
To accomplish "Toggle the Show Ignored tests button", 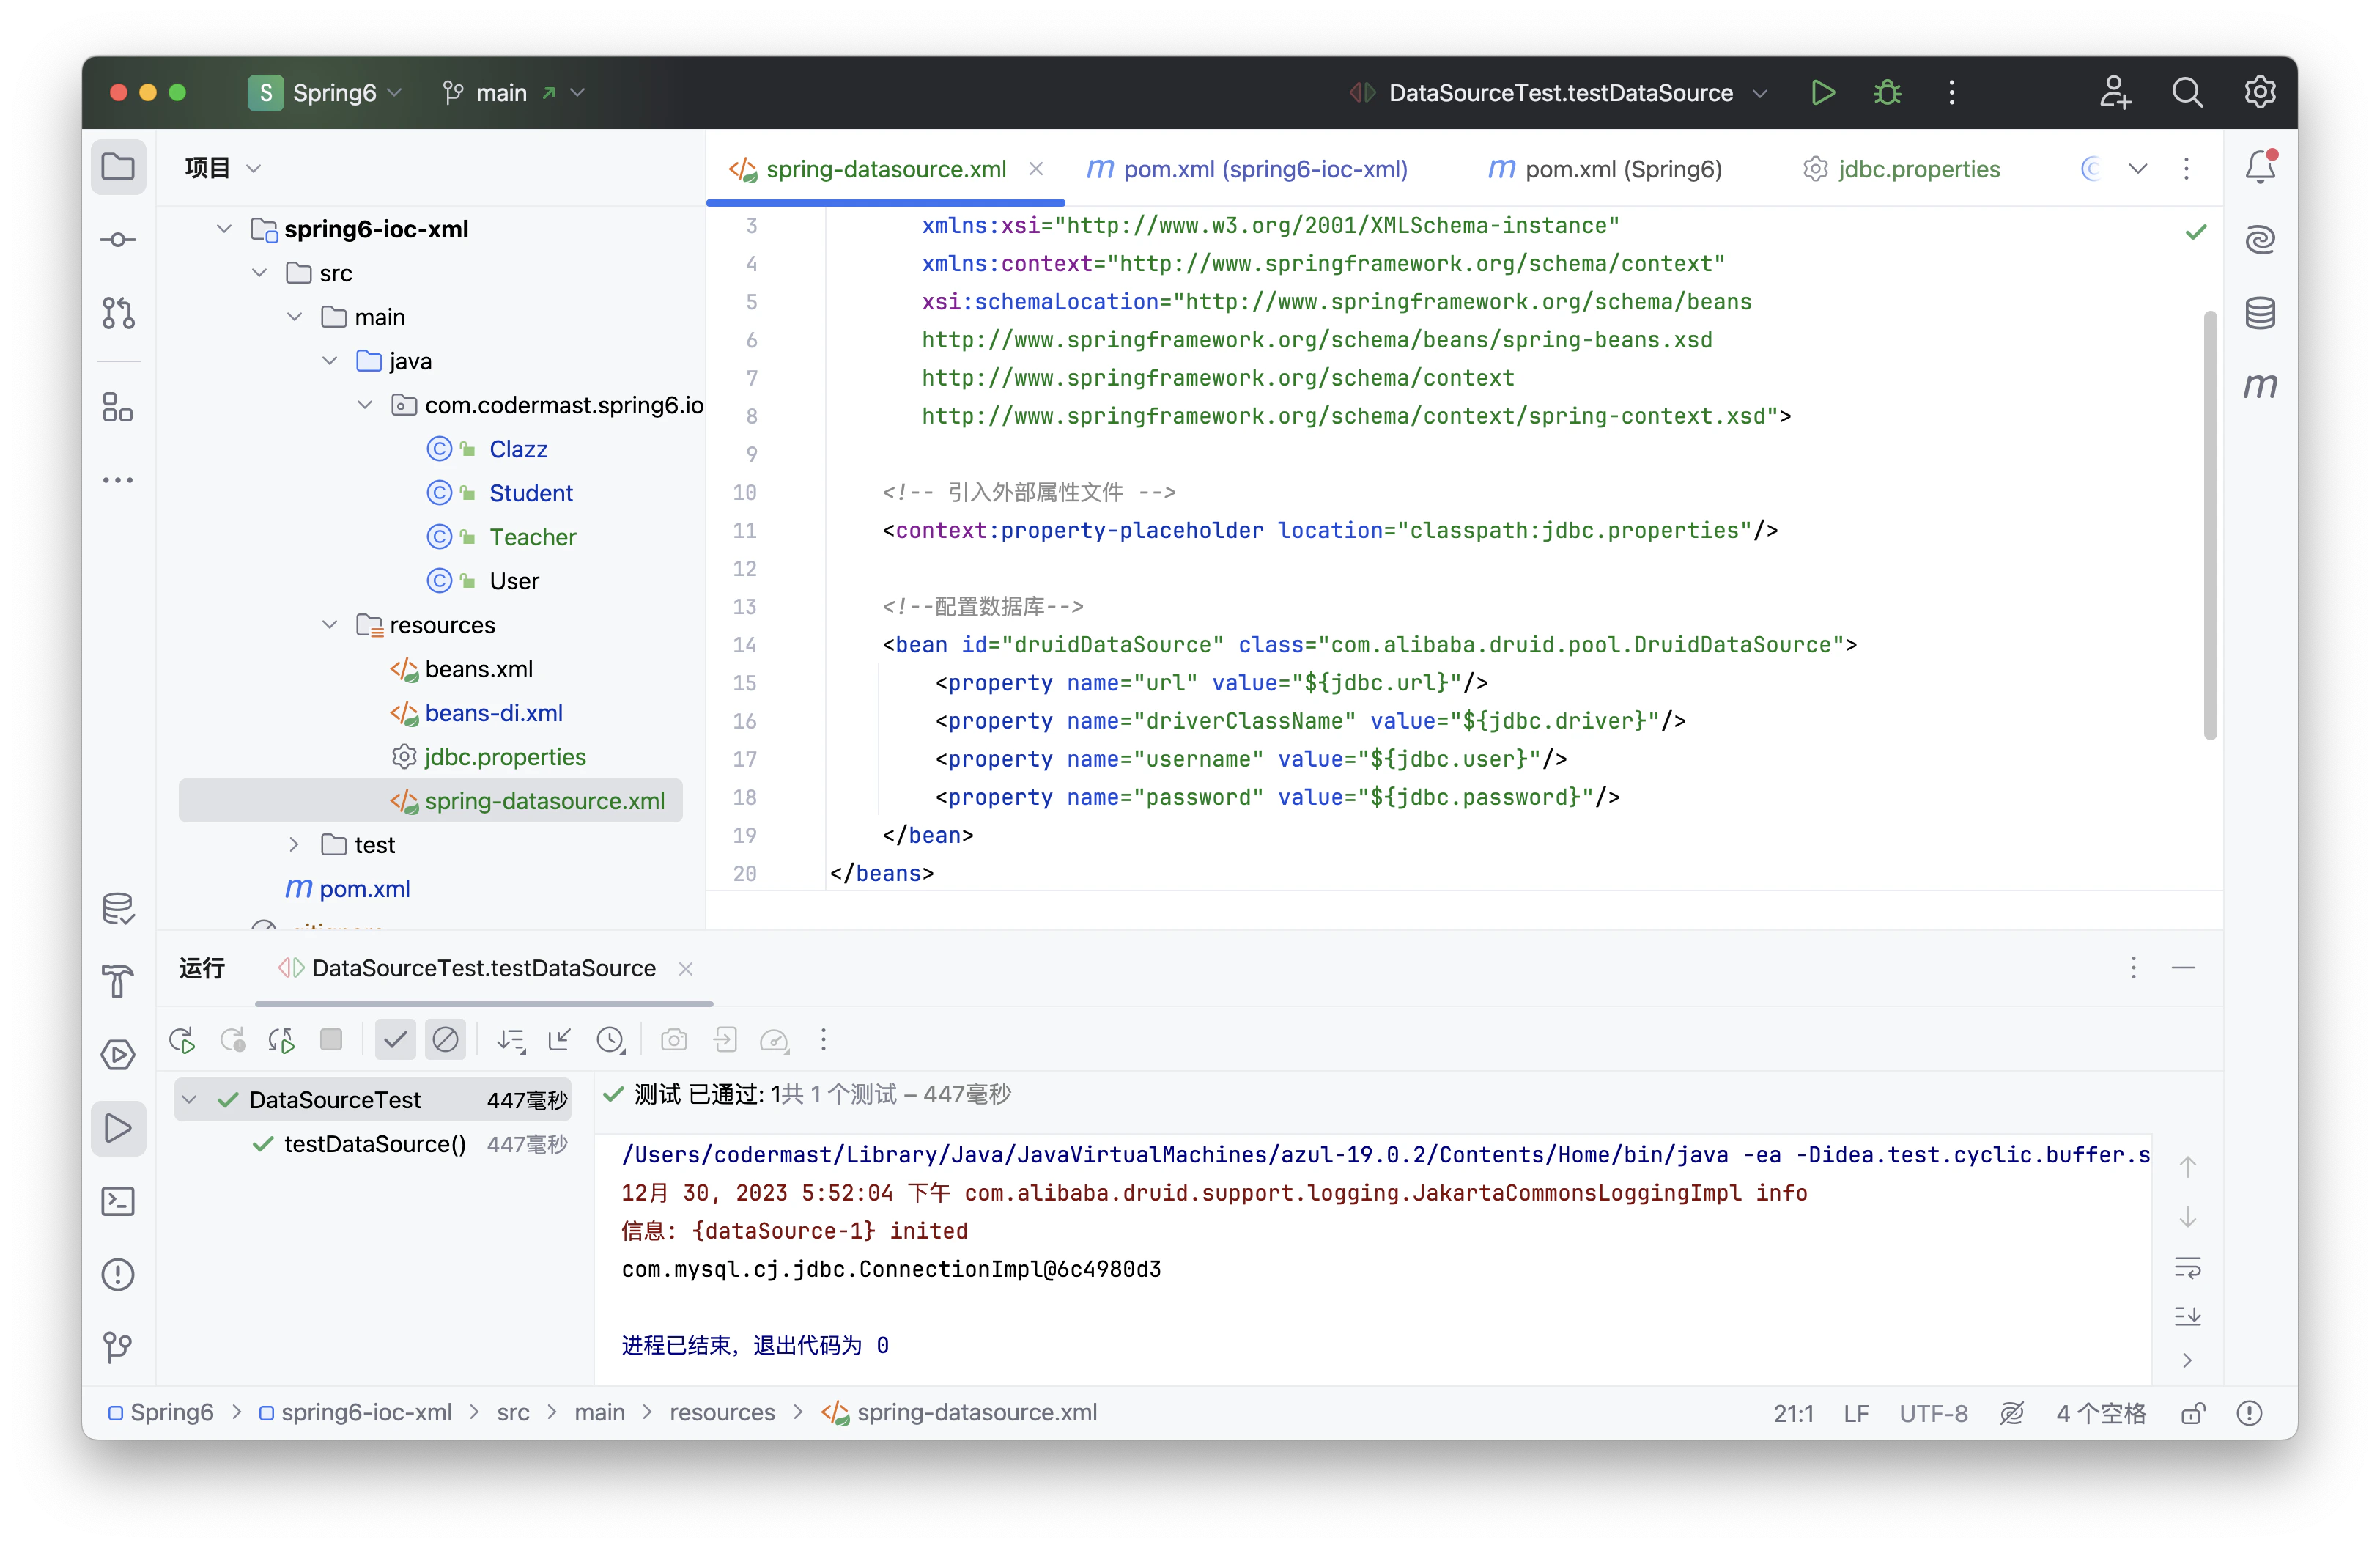I will tap(445, 1040).
